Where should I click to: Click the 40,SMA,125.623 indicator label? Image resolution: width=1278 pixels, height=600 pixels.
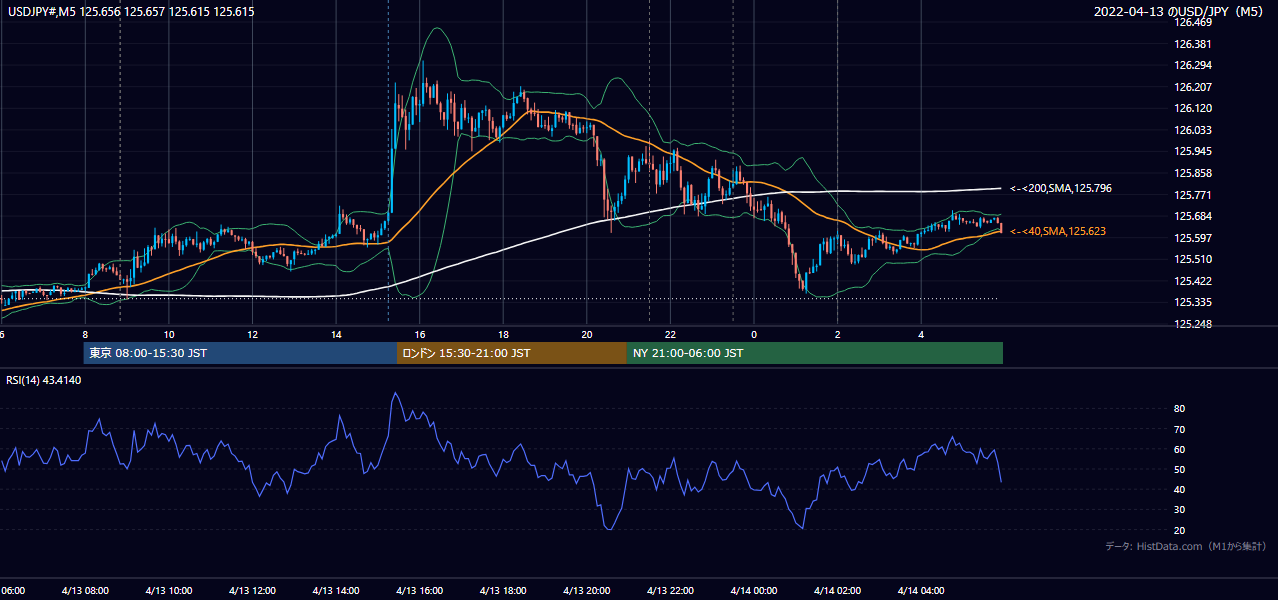coord(1058,231)
